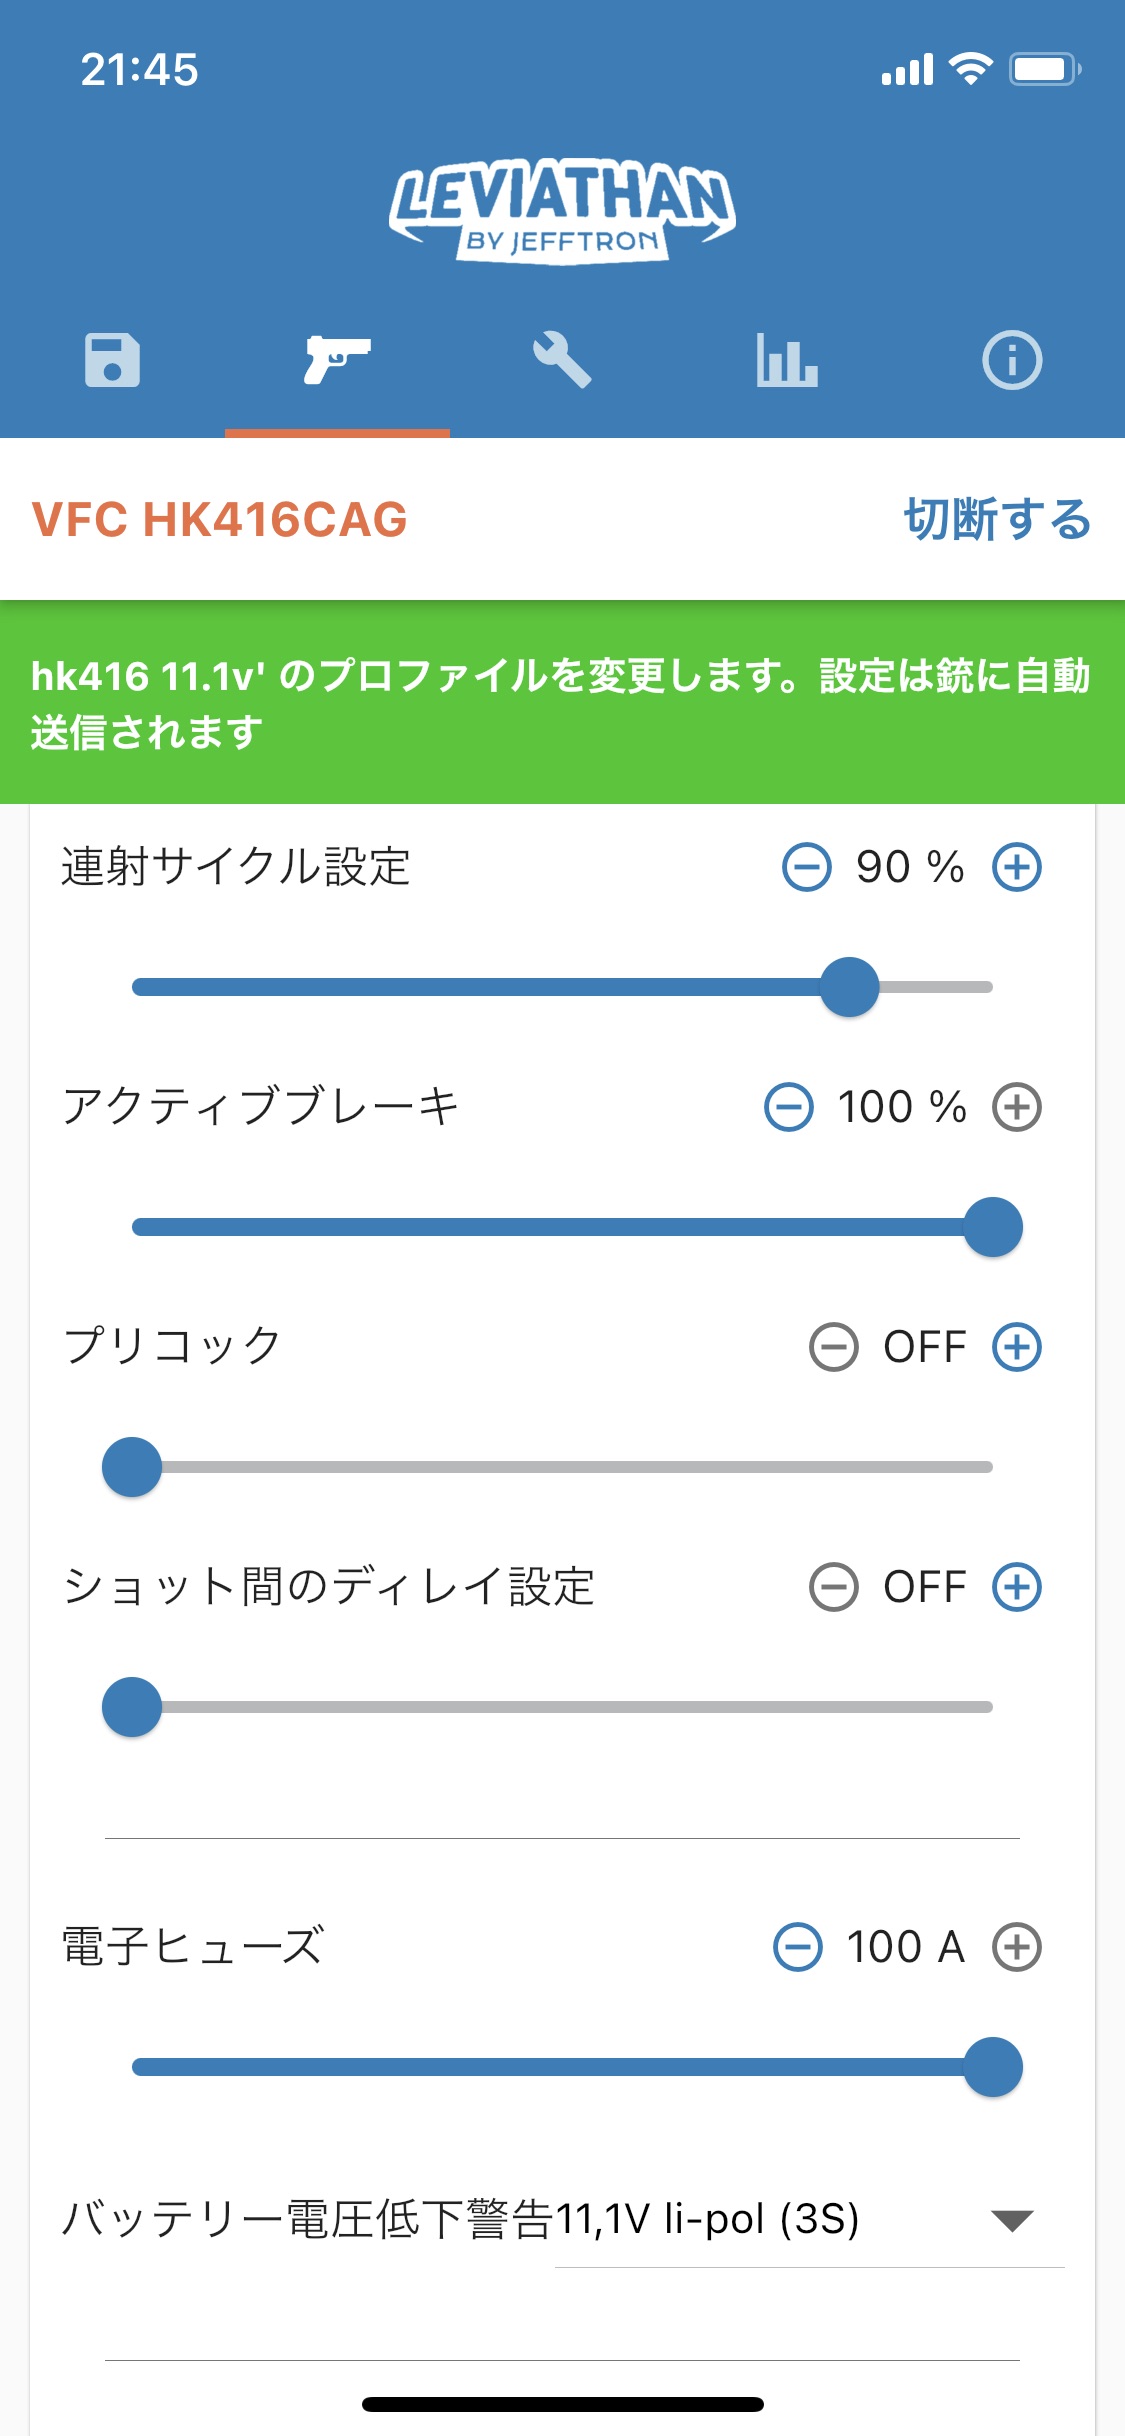Decrease アクティブブレーキ with minus icon
Screen dimensions: 1125x2436
(x=789, y=1107)
